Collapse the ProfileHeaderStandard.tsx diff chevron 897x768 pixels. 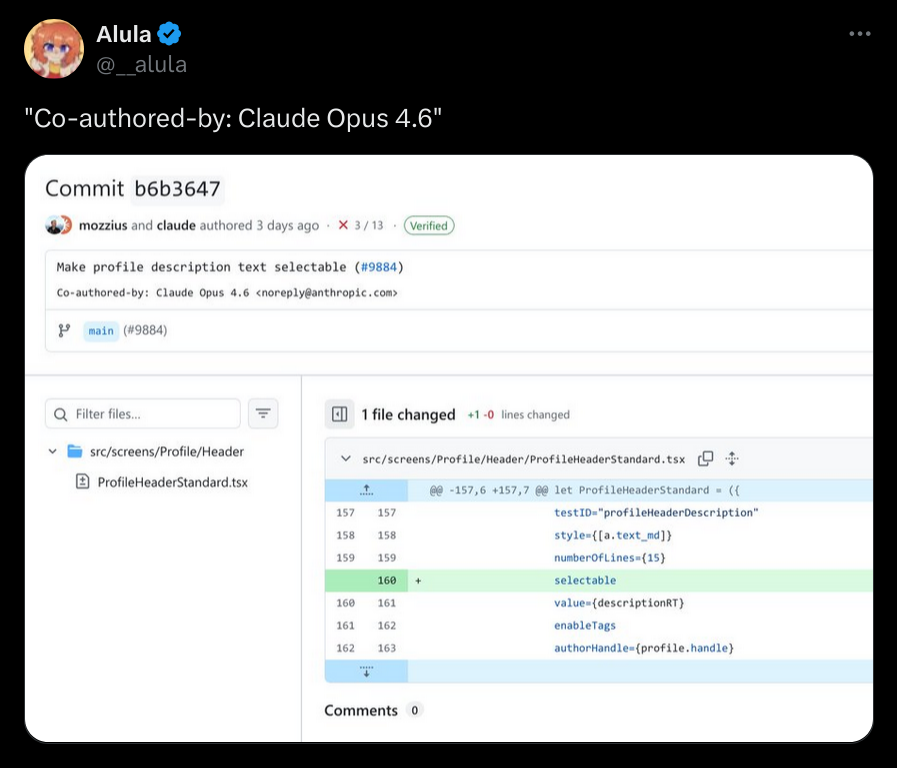[x=346, y=459]
